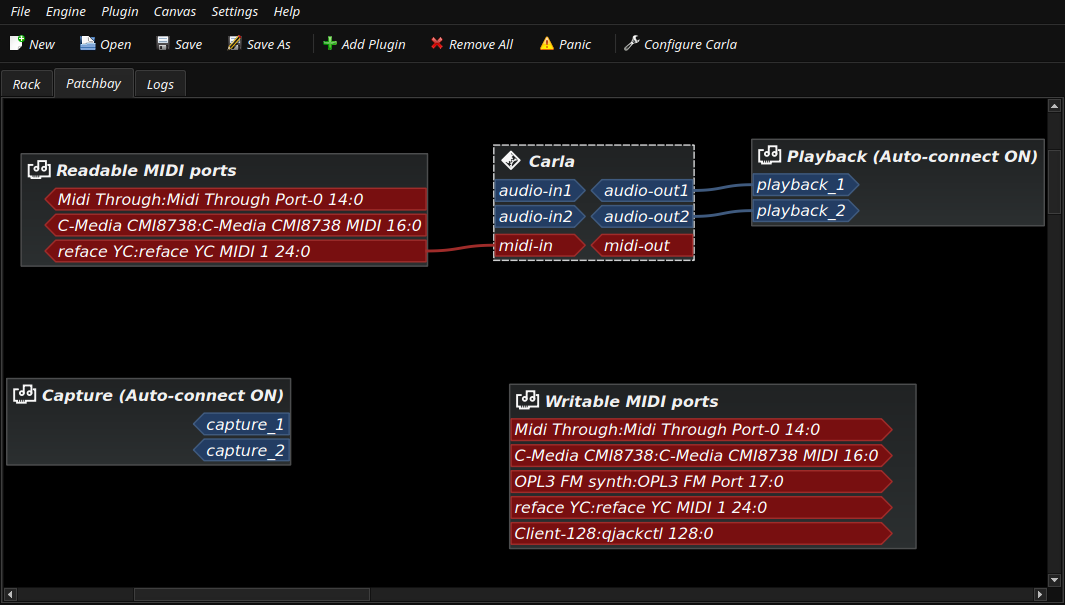The width and height of the screenshot is (1065, 605).
Task: Select the playback_2 port
Action: [x=806, y=210]
